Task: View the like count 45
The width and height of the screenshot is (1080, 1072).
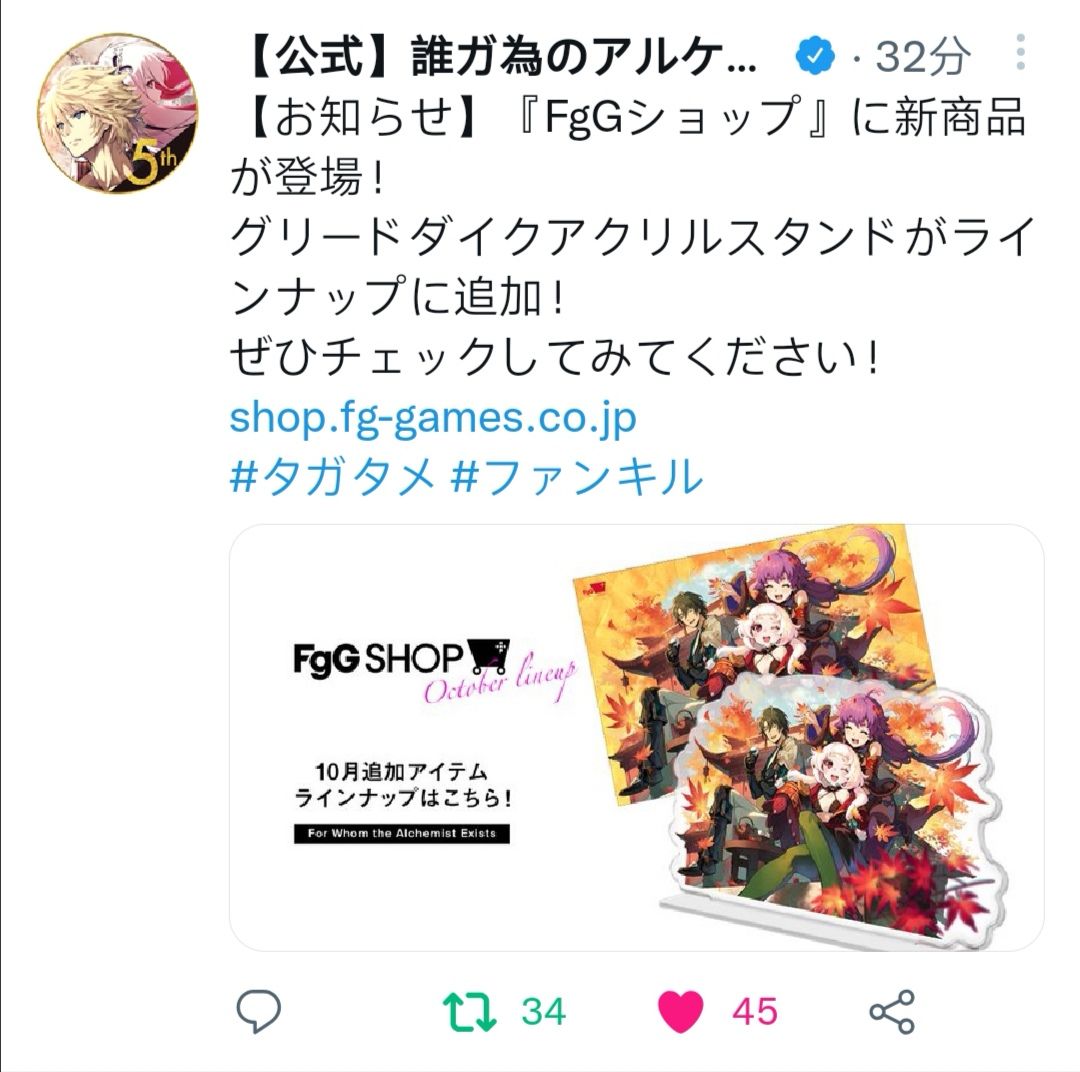Action: pos(755,1011)
